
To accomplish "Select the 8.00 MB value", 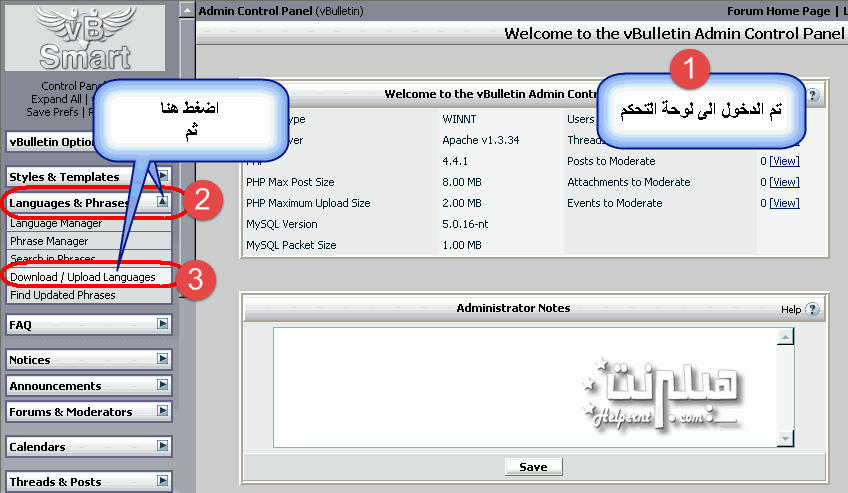I will 462,182.
